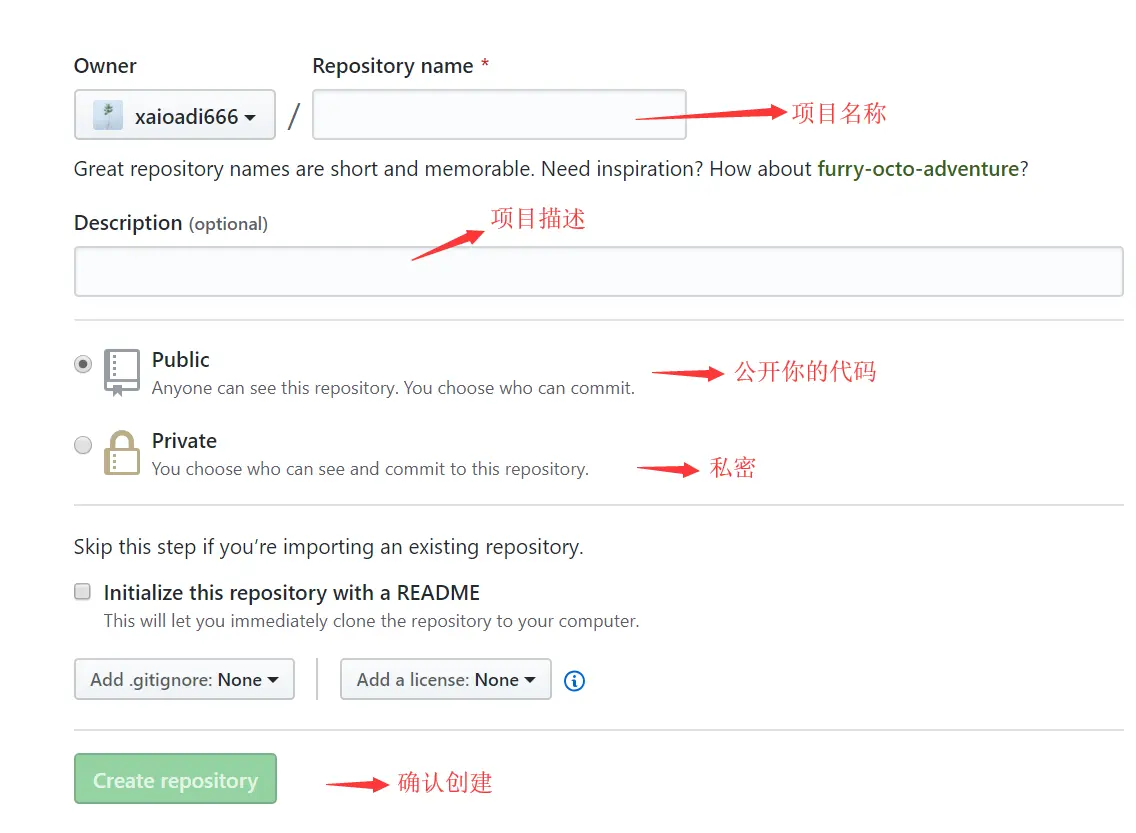Expand the Add a license dropdown
The image size is (1136, 833).
click(x=445, y=679)
